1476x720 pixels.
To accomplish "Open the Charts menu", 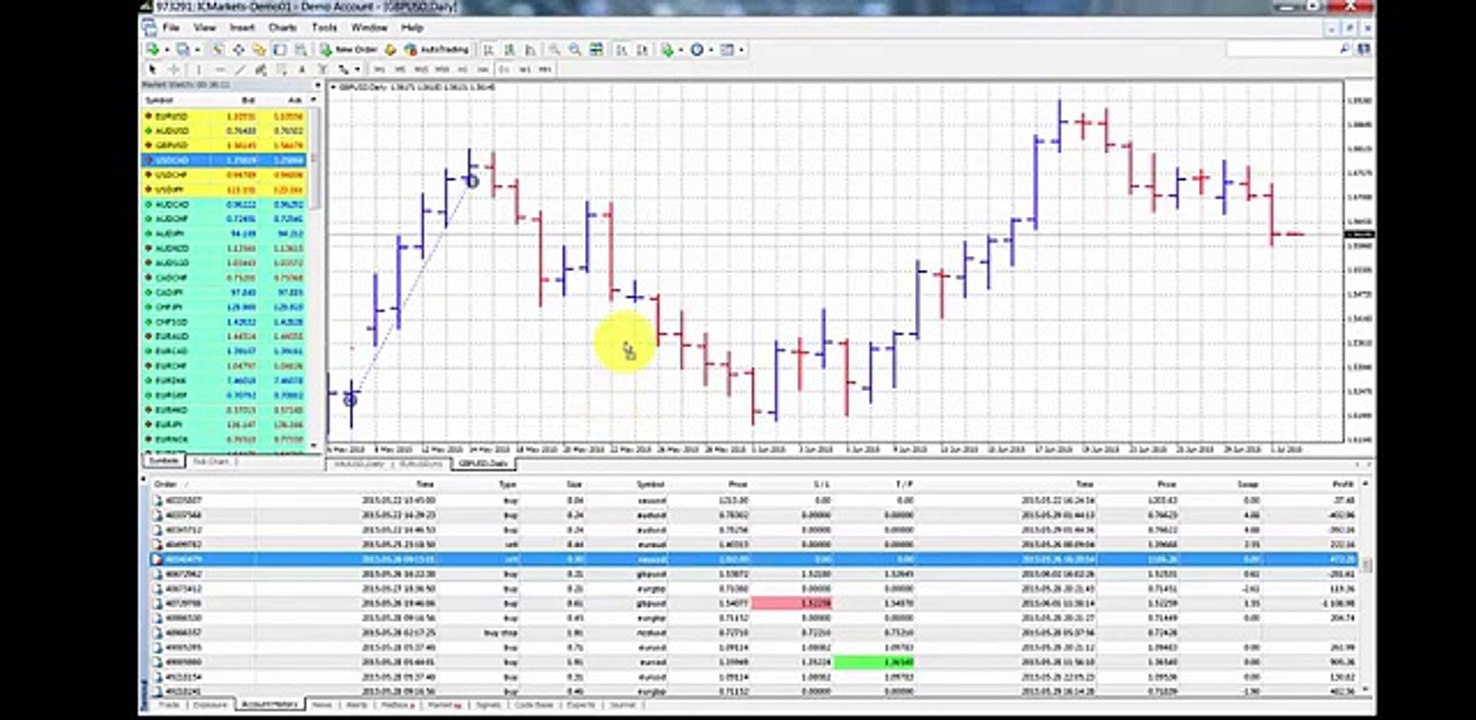I will 283,27.
